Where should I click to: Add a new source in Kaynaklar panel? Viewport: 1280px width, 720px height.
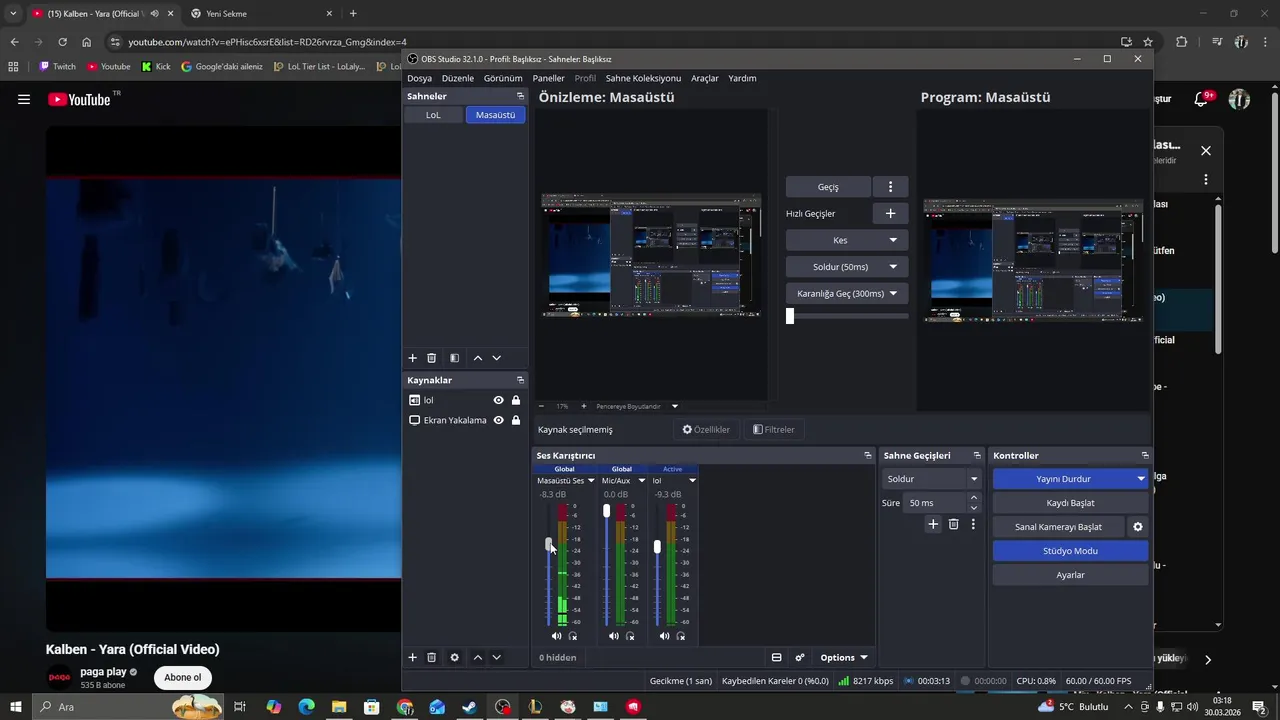[x=412, y=657]
